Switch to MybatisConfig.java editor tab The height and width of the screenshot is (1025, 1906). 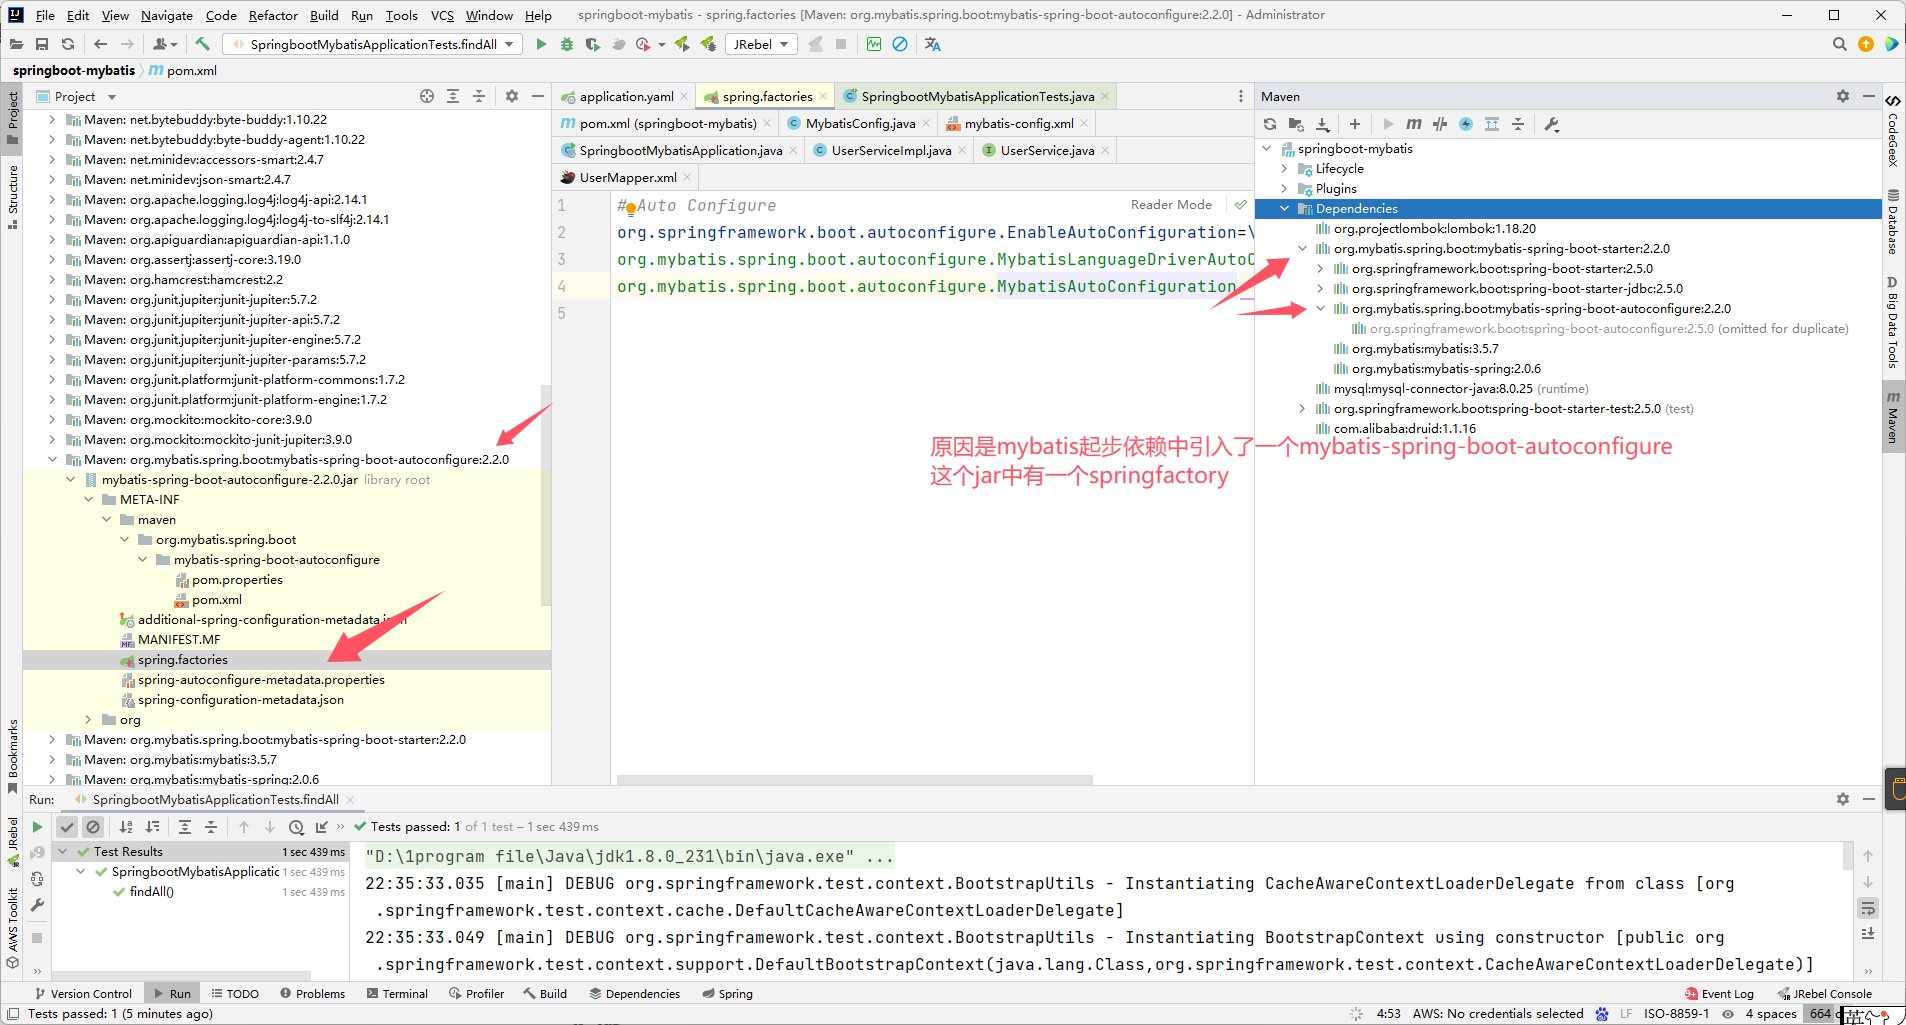point(860,124)
